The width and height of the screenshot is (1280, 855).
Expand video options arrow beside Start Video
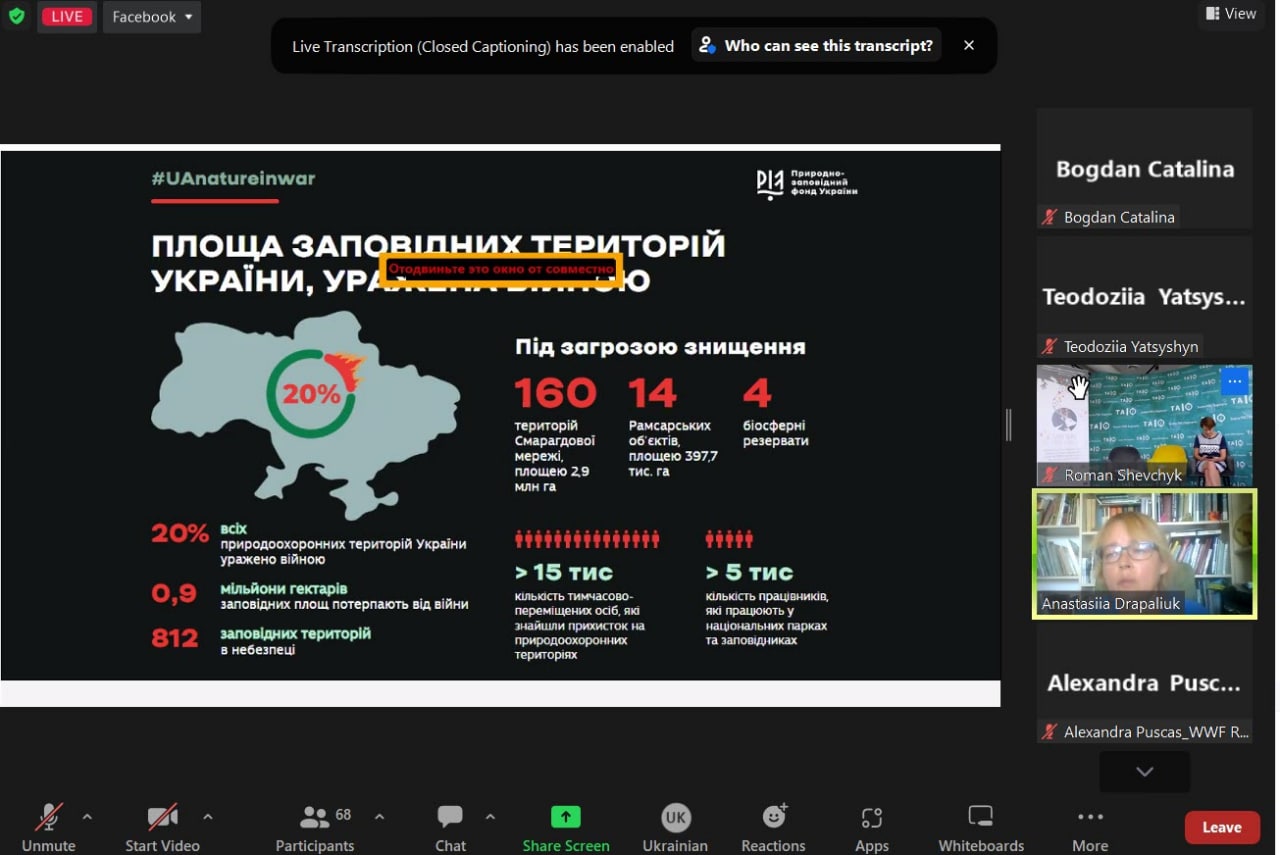point(208,817)
